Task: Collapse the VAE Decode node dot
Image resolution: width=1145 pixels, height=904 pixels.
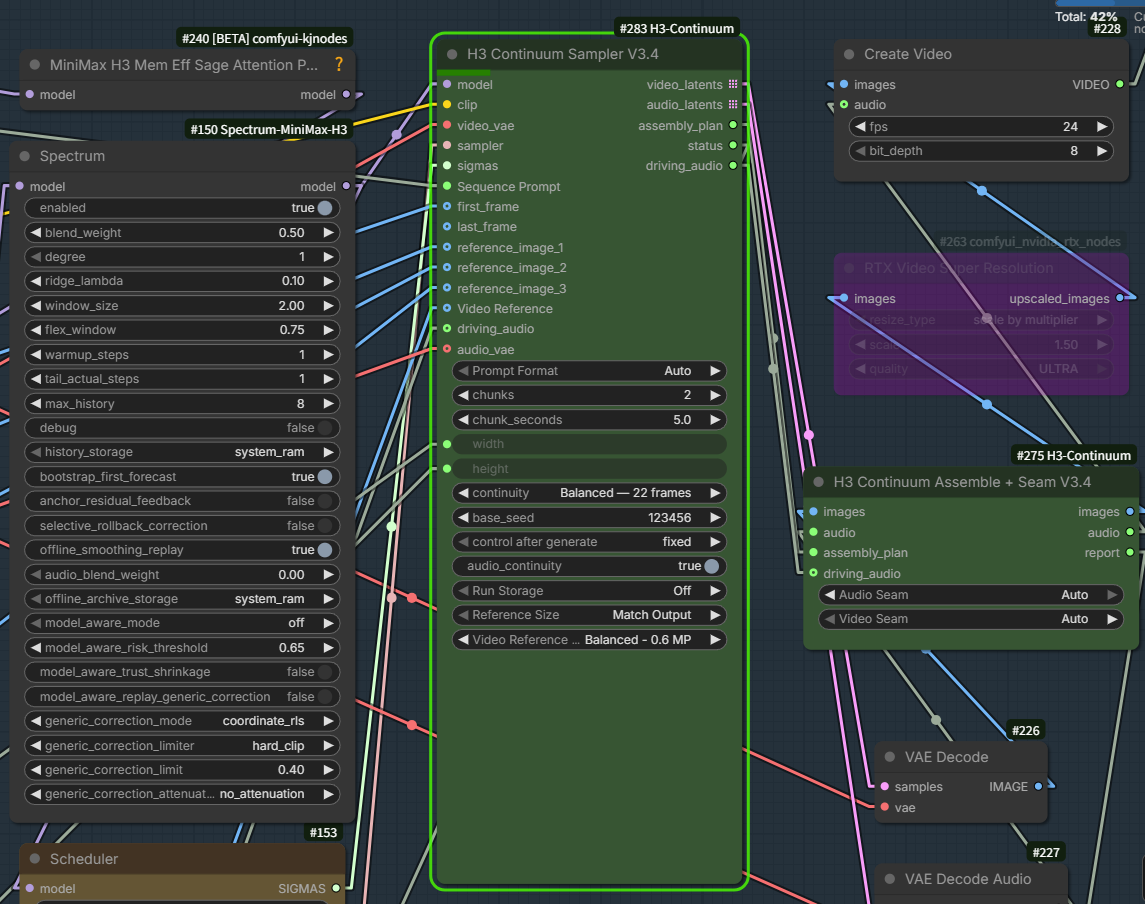Action: coord(889,757)
